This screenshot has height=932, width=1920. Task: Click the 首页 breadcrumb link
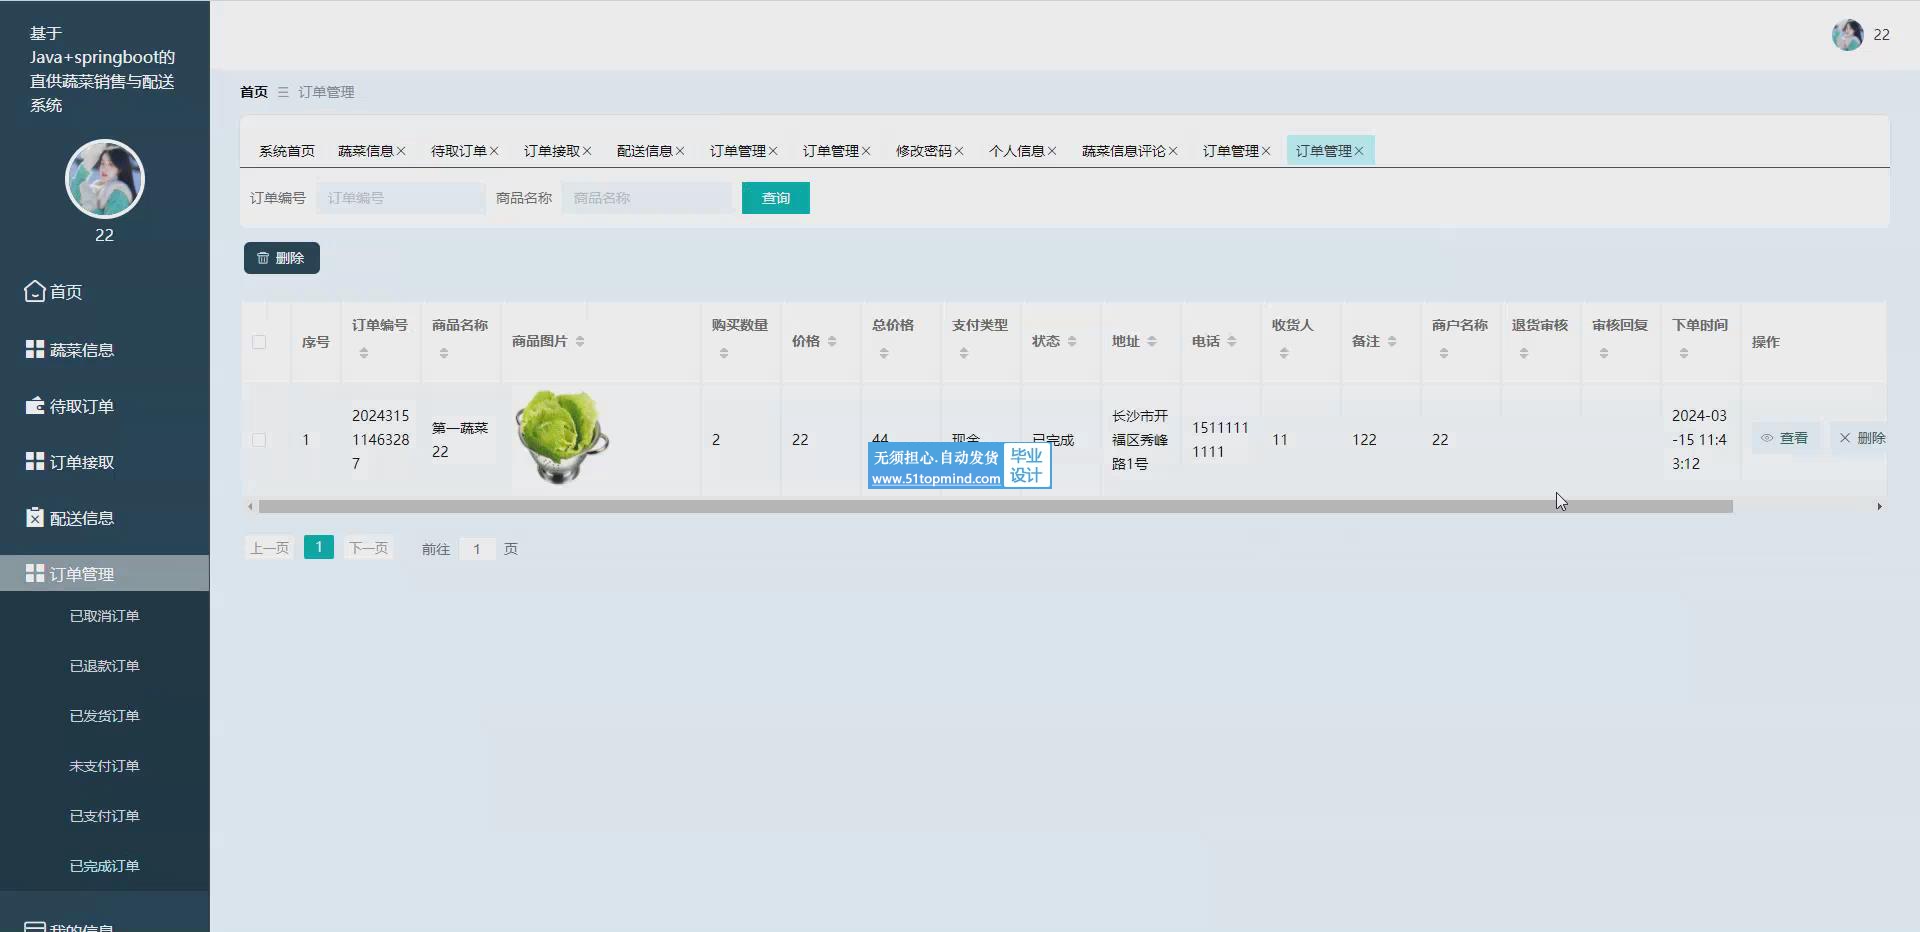click(254, 92)
